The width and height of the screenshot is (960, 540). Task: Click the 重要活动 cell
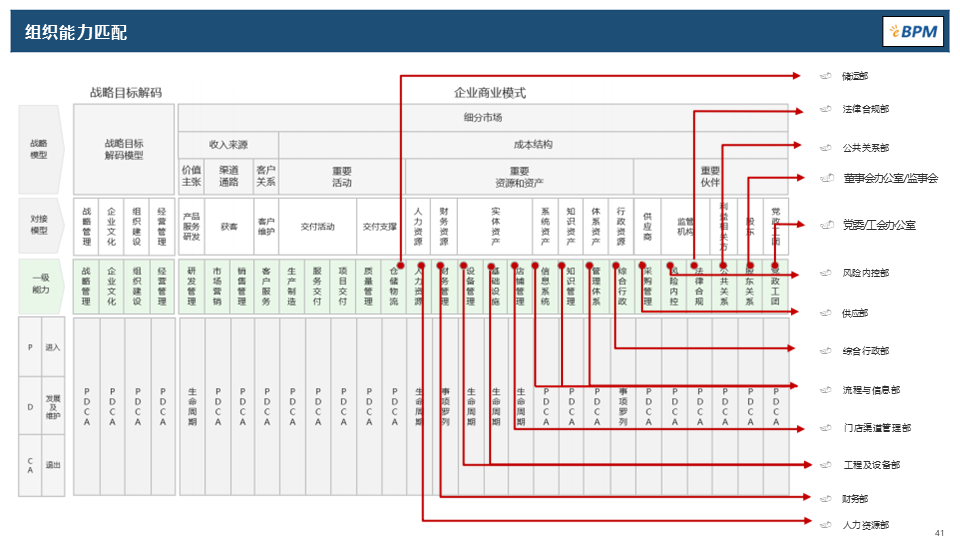[x=342, y=176]
